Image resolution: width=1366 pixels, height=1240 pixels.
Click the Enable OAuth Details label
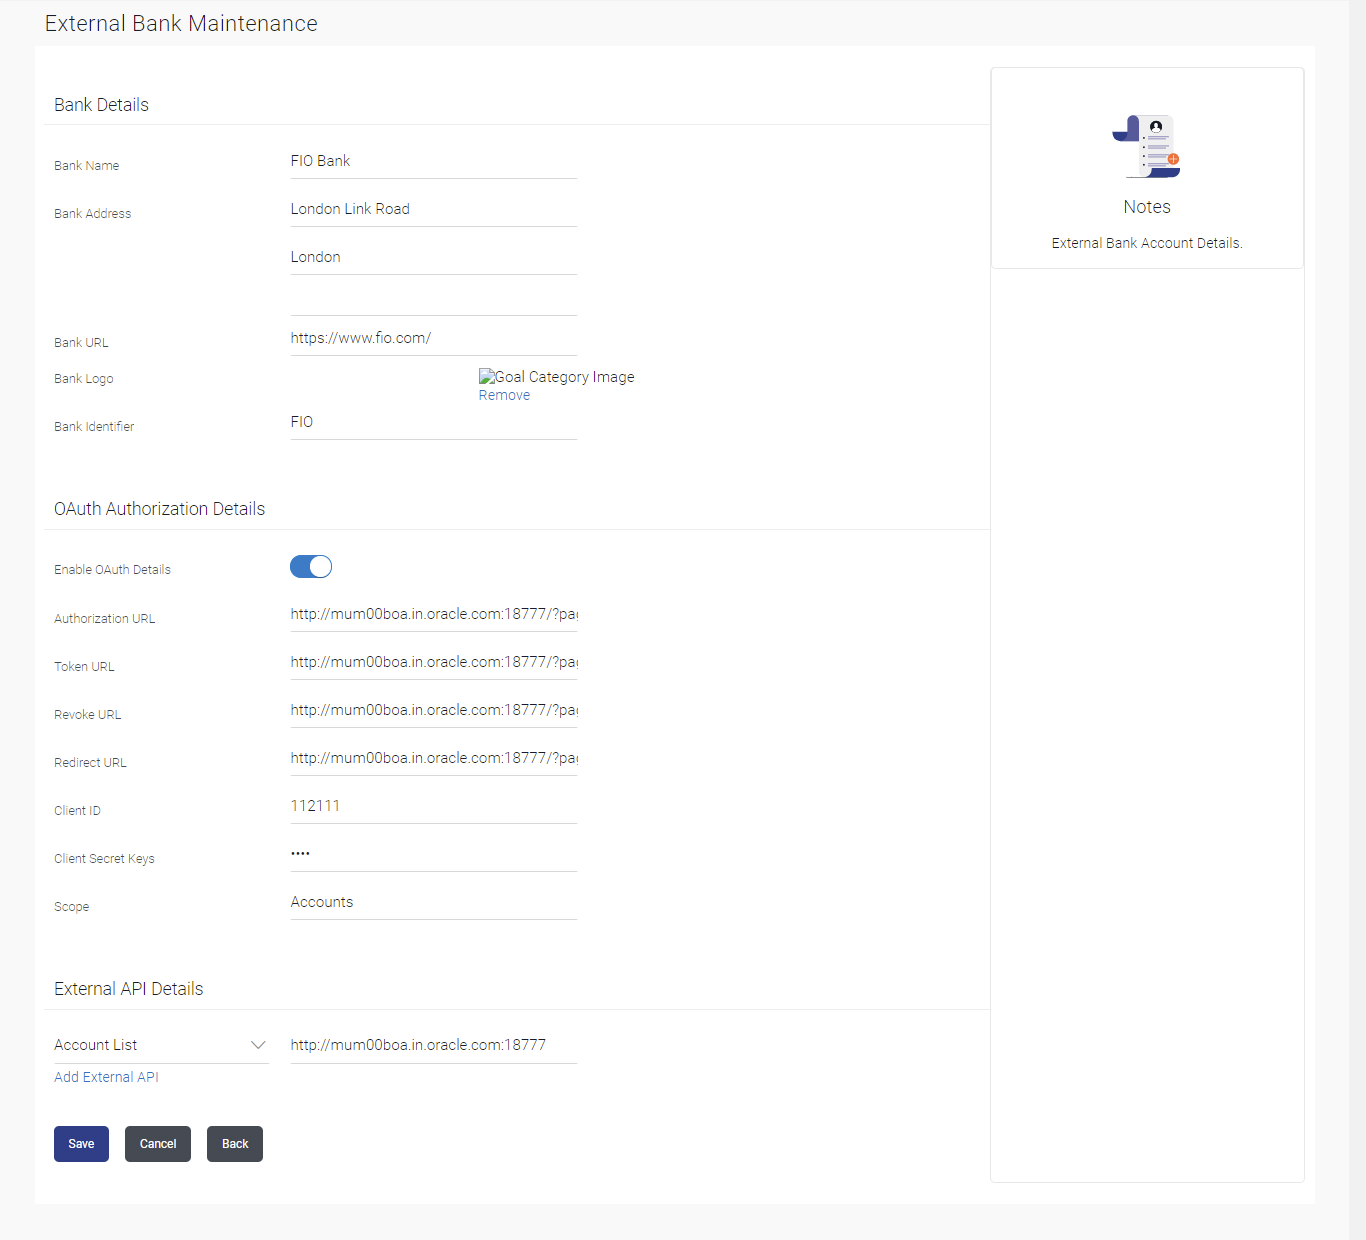tap(112, 570)
